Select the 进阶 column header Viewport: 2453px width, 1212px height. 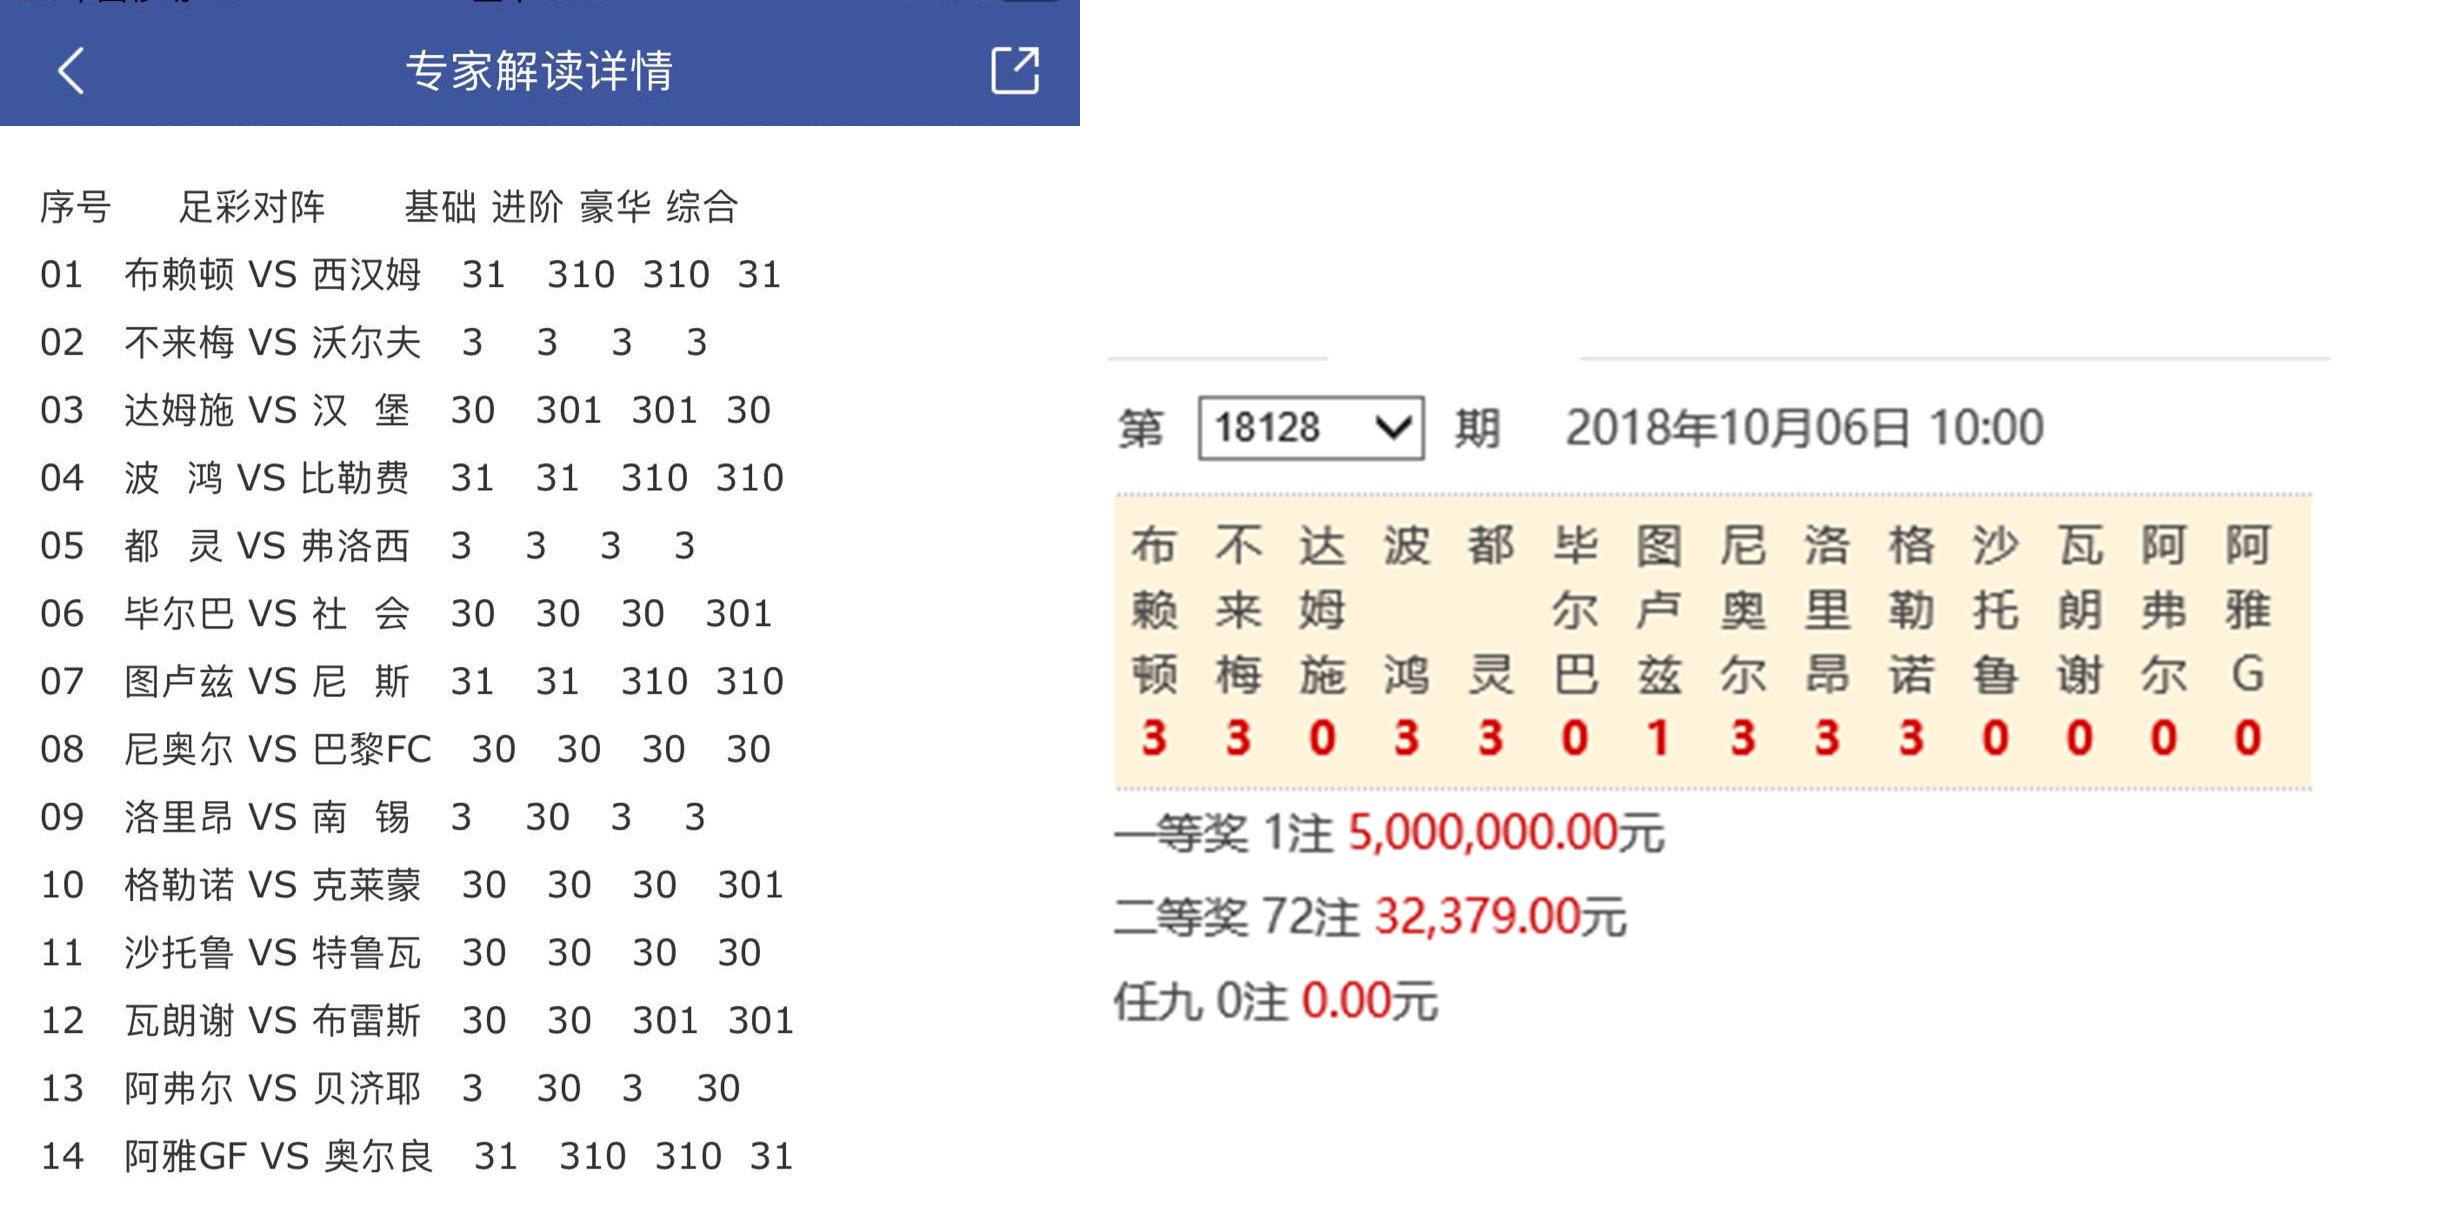(527, 207)
